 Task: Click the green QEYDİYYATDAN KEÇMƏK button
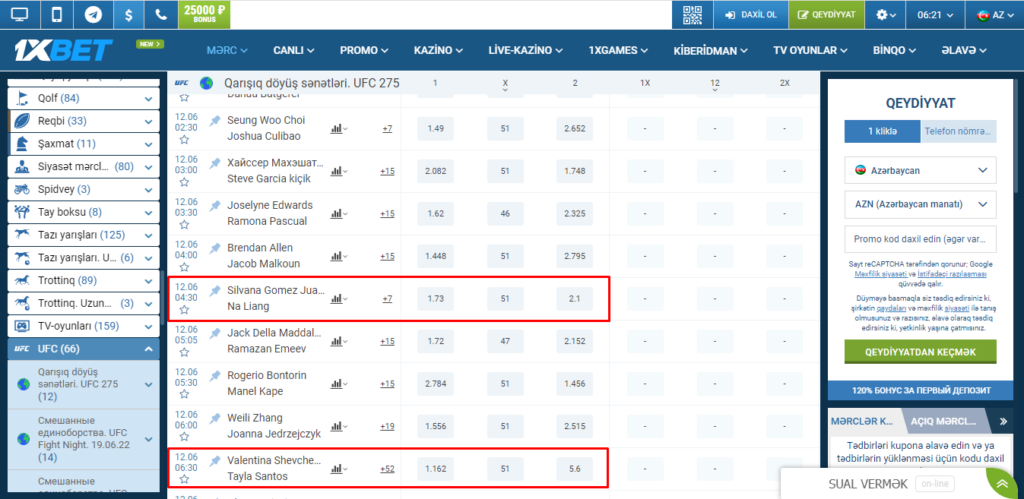920,351
